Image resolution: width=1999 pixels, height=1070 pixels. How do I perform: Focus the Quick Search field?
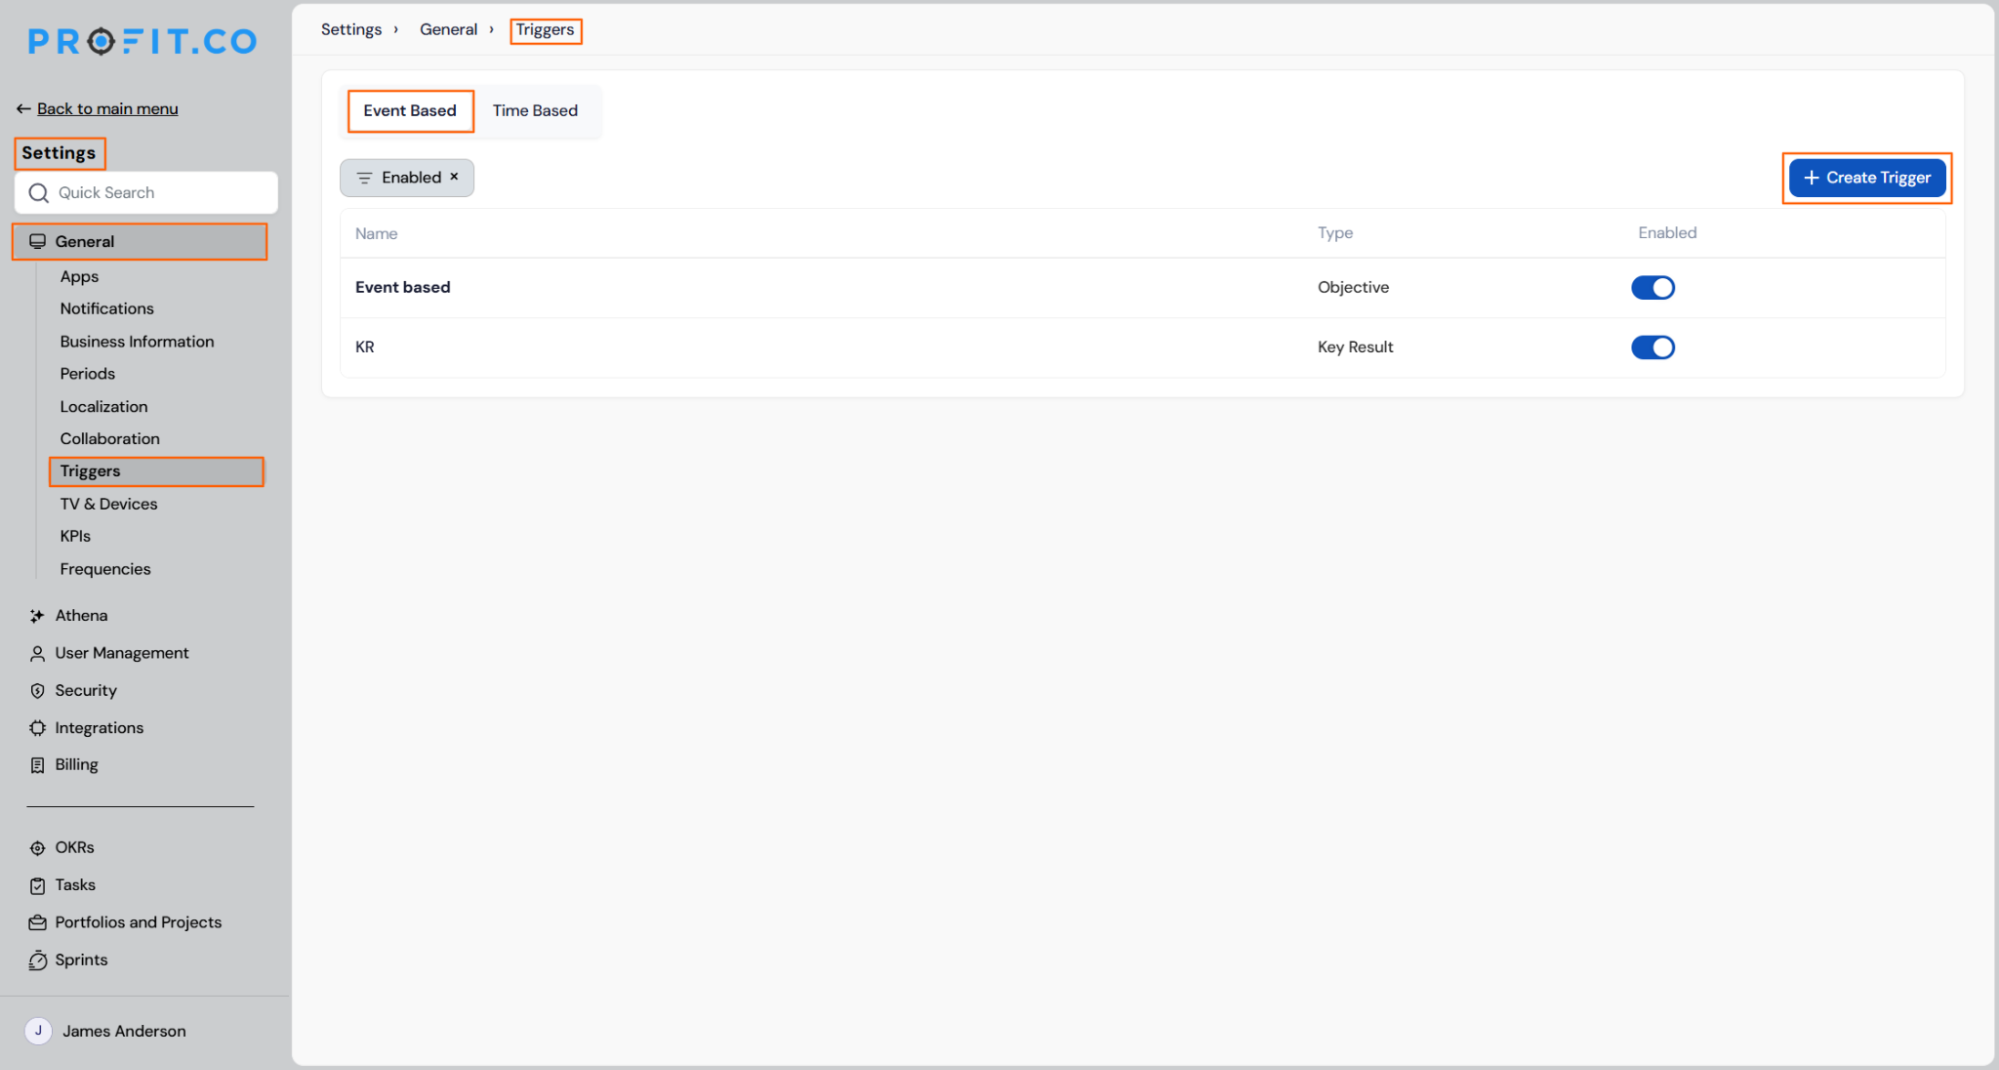click(x=146, y=193)
